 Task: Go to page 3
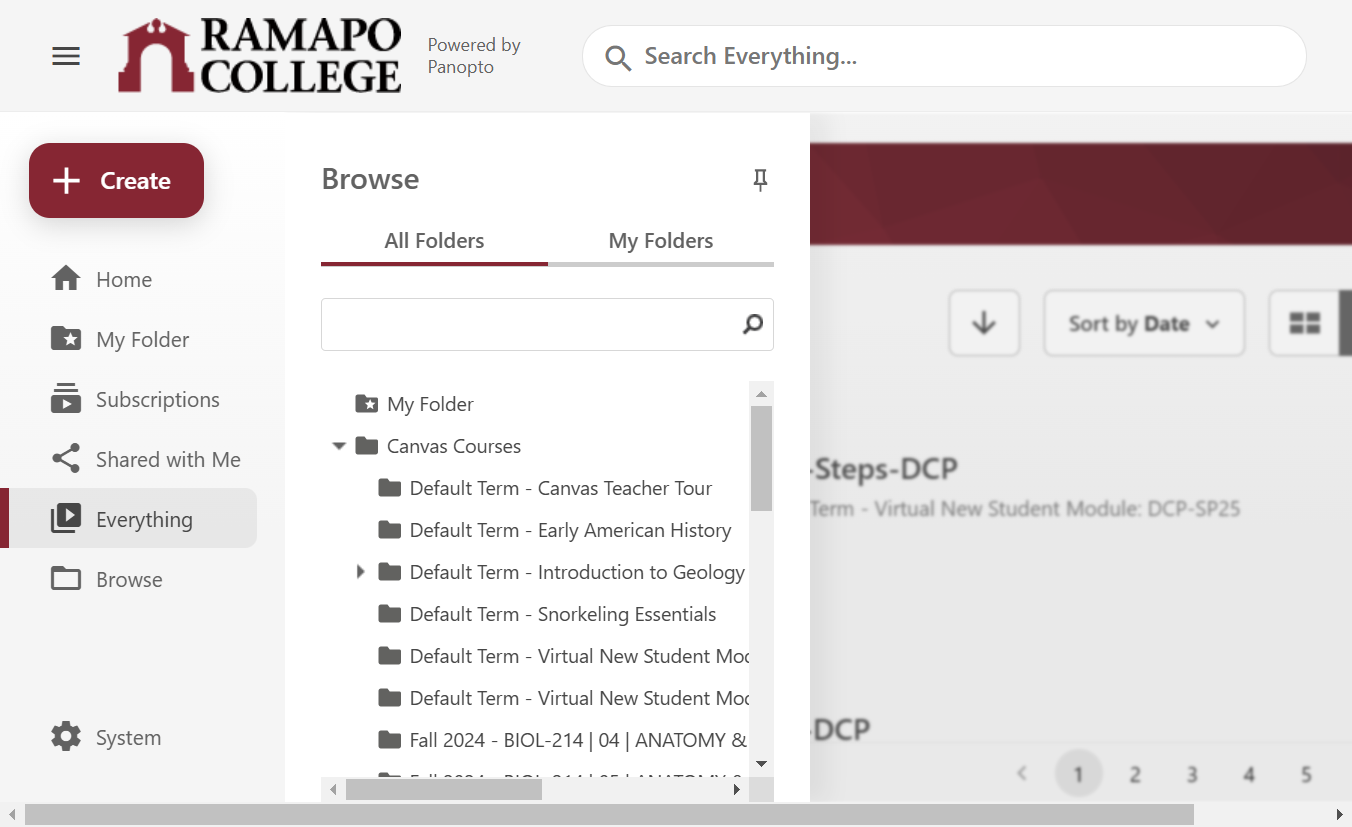[1192, 774]
